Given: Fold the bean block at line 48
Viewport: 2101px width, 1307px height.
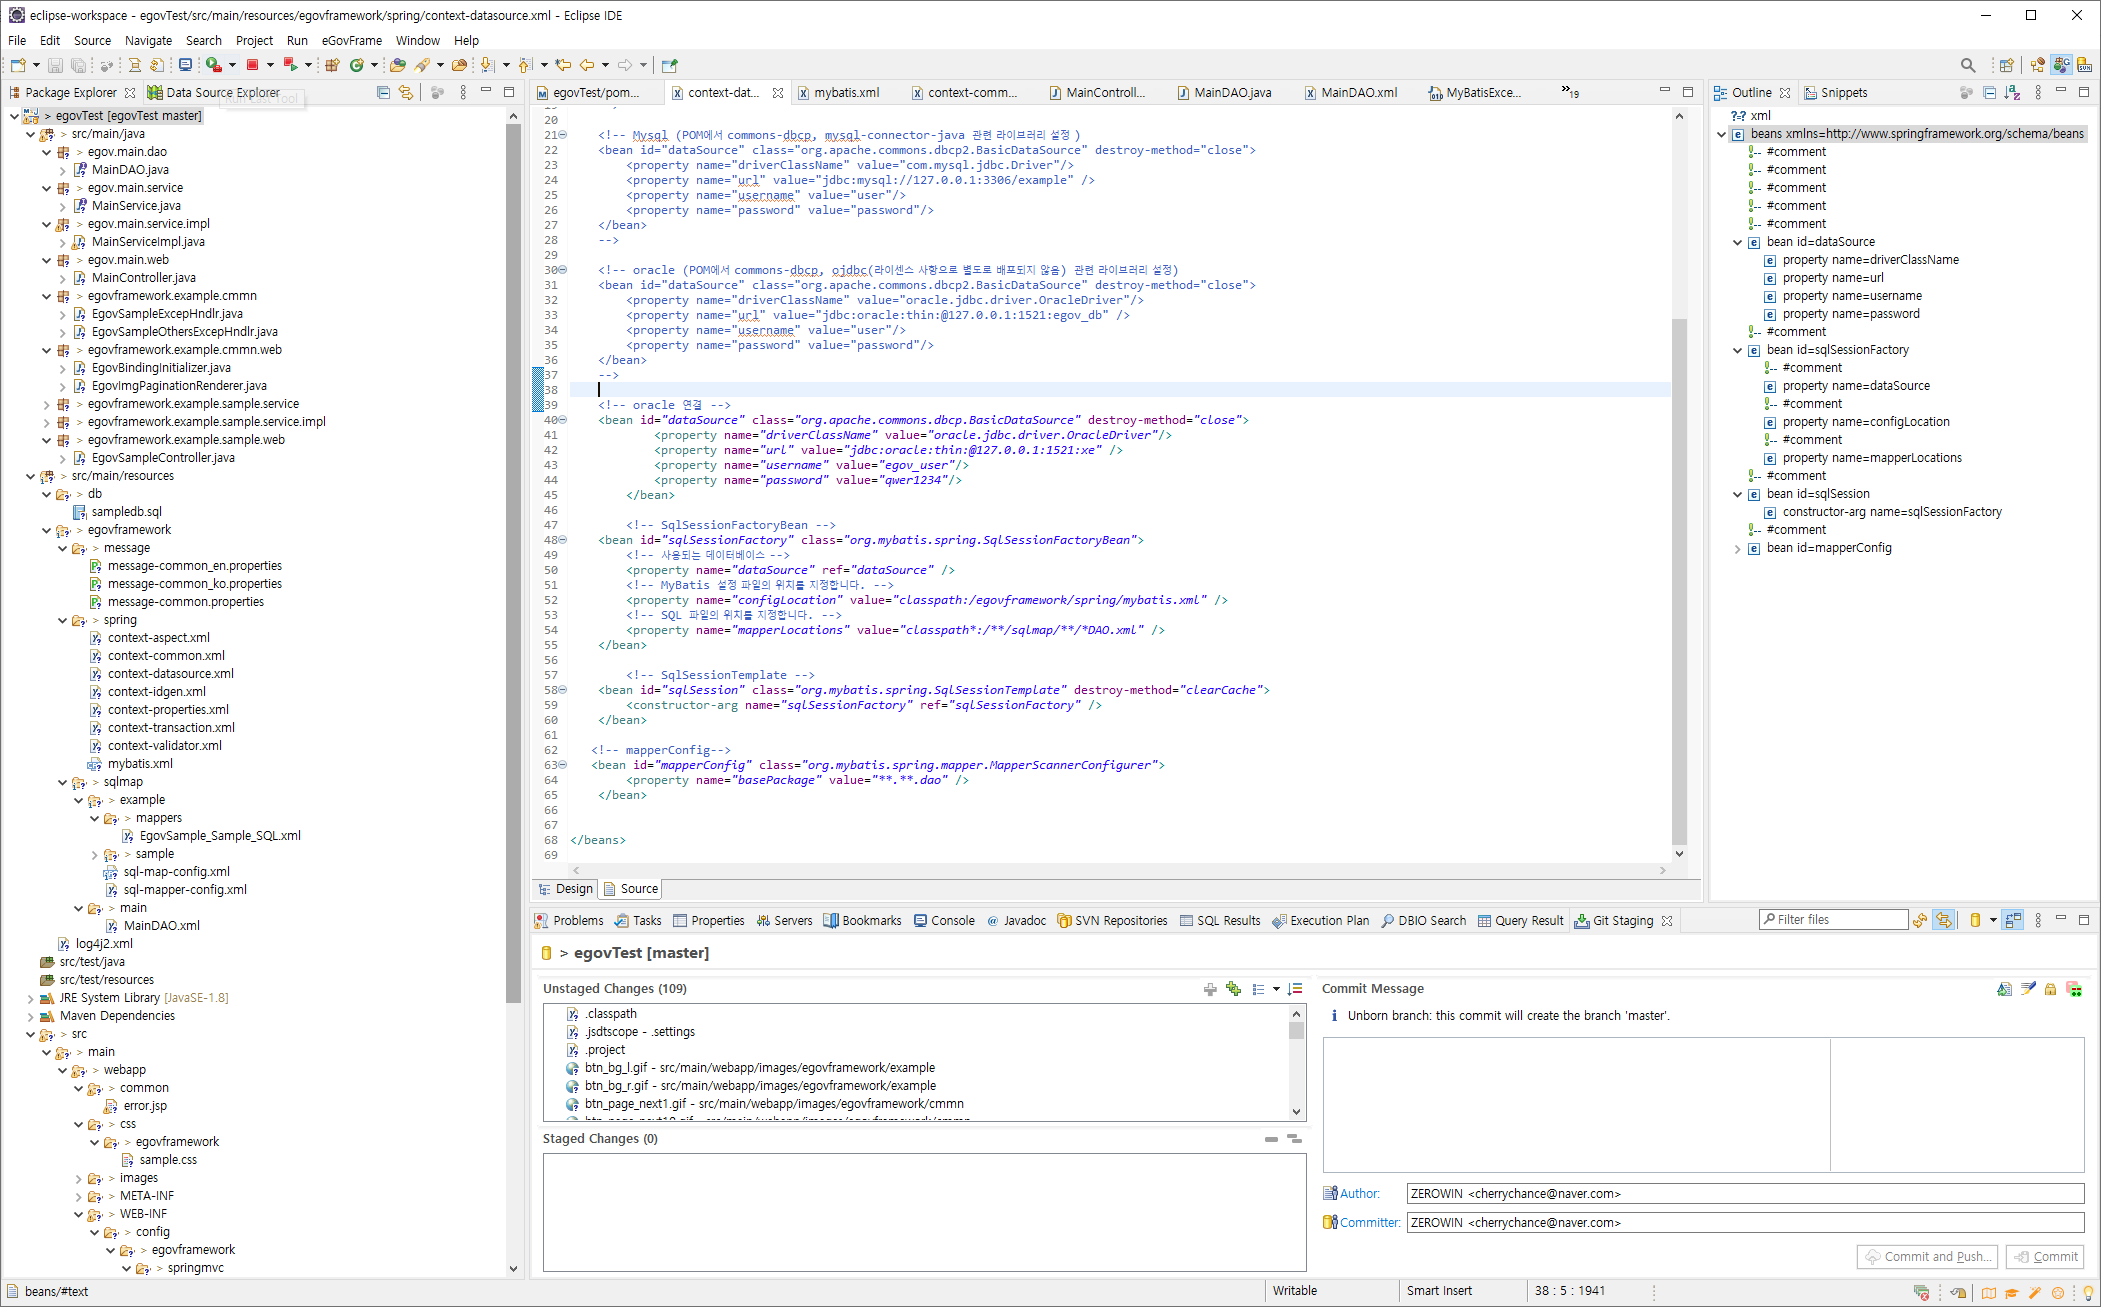Looking at the screenshot, I should click(x=562, y=540).
